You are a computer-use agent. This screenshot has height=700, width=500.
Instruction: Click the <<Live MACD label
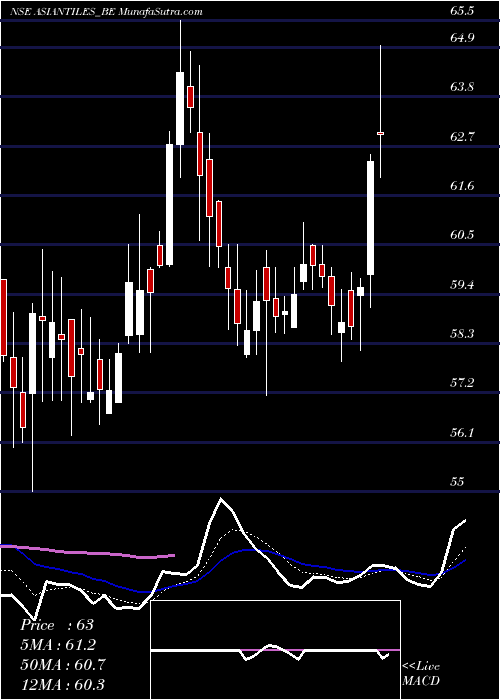[x=421, y=674]
